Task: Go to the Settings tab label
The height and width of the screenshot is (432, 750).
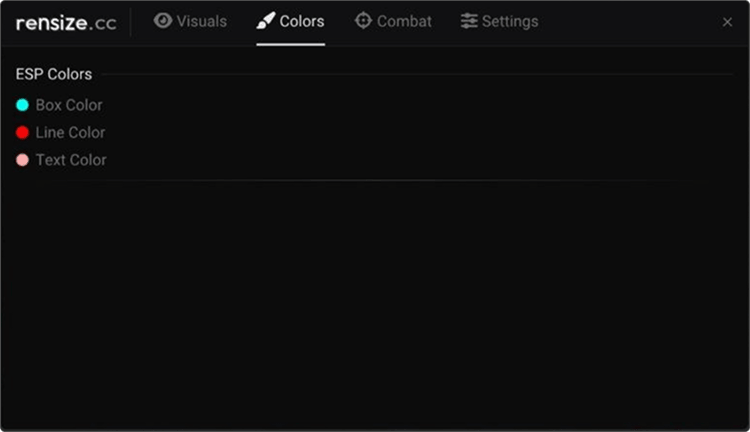Action: pos(510,22)
